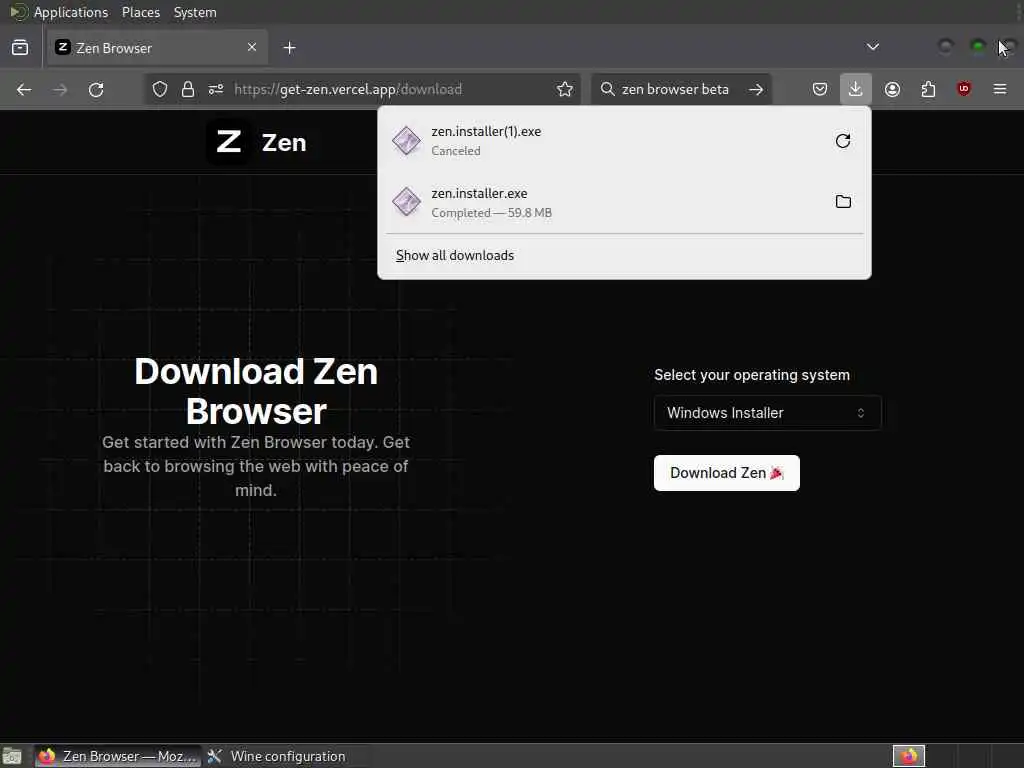Toggle the downloads toolbar button
This screenshot has width=1024, height=768.
856,89
